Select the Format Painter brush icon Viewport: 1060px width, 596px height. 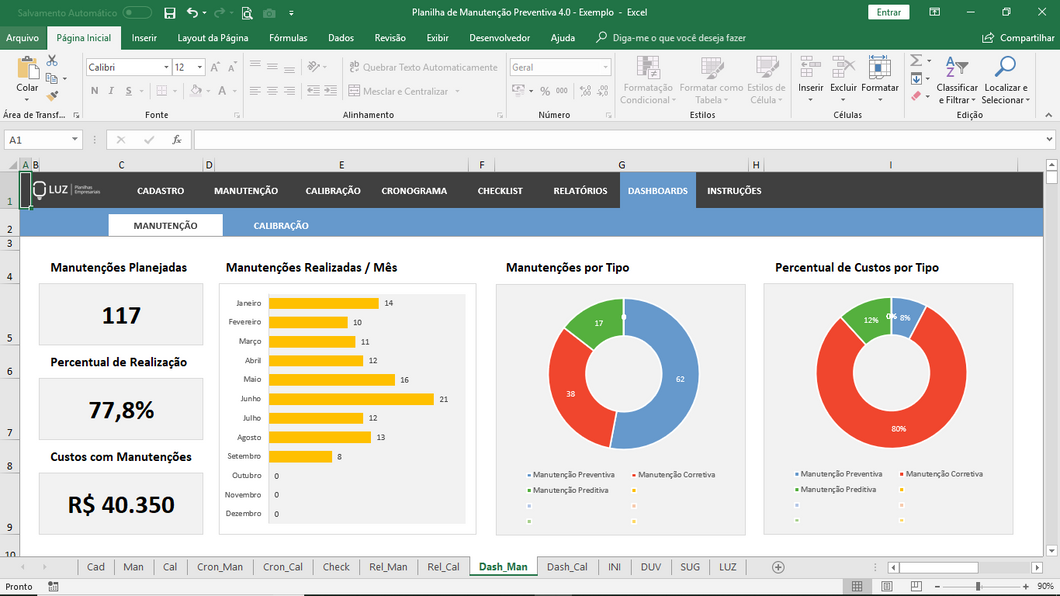(x=52, y=96)
